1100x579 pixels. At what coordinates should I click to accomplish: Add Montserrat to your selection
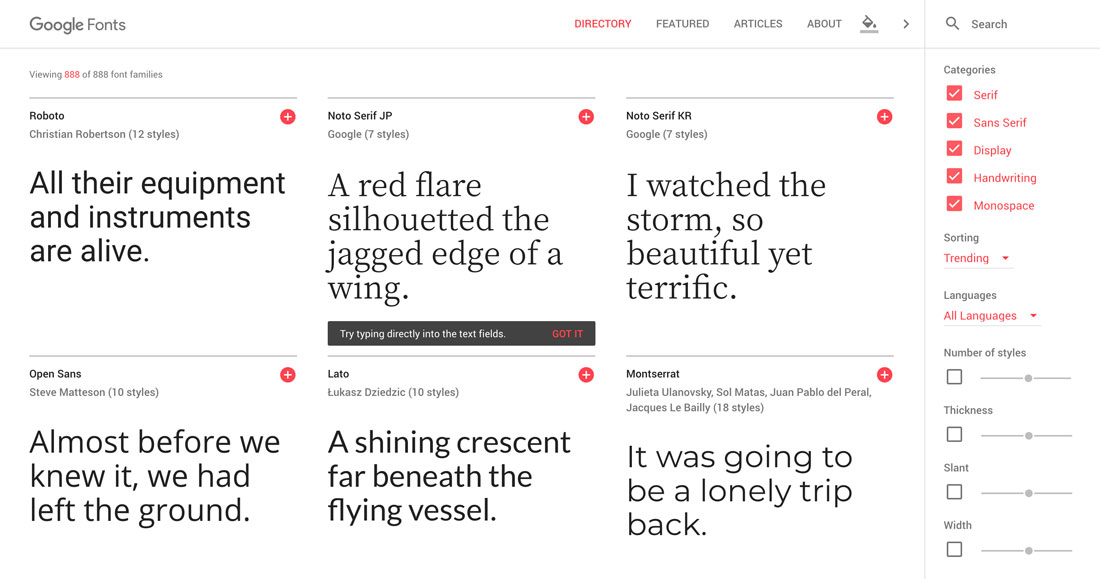click(884, 374)
